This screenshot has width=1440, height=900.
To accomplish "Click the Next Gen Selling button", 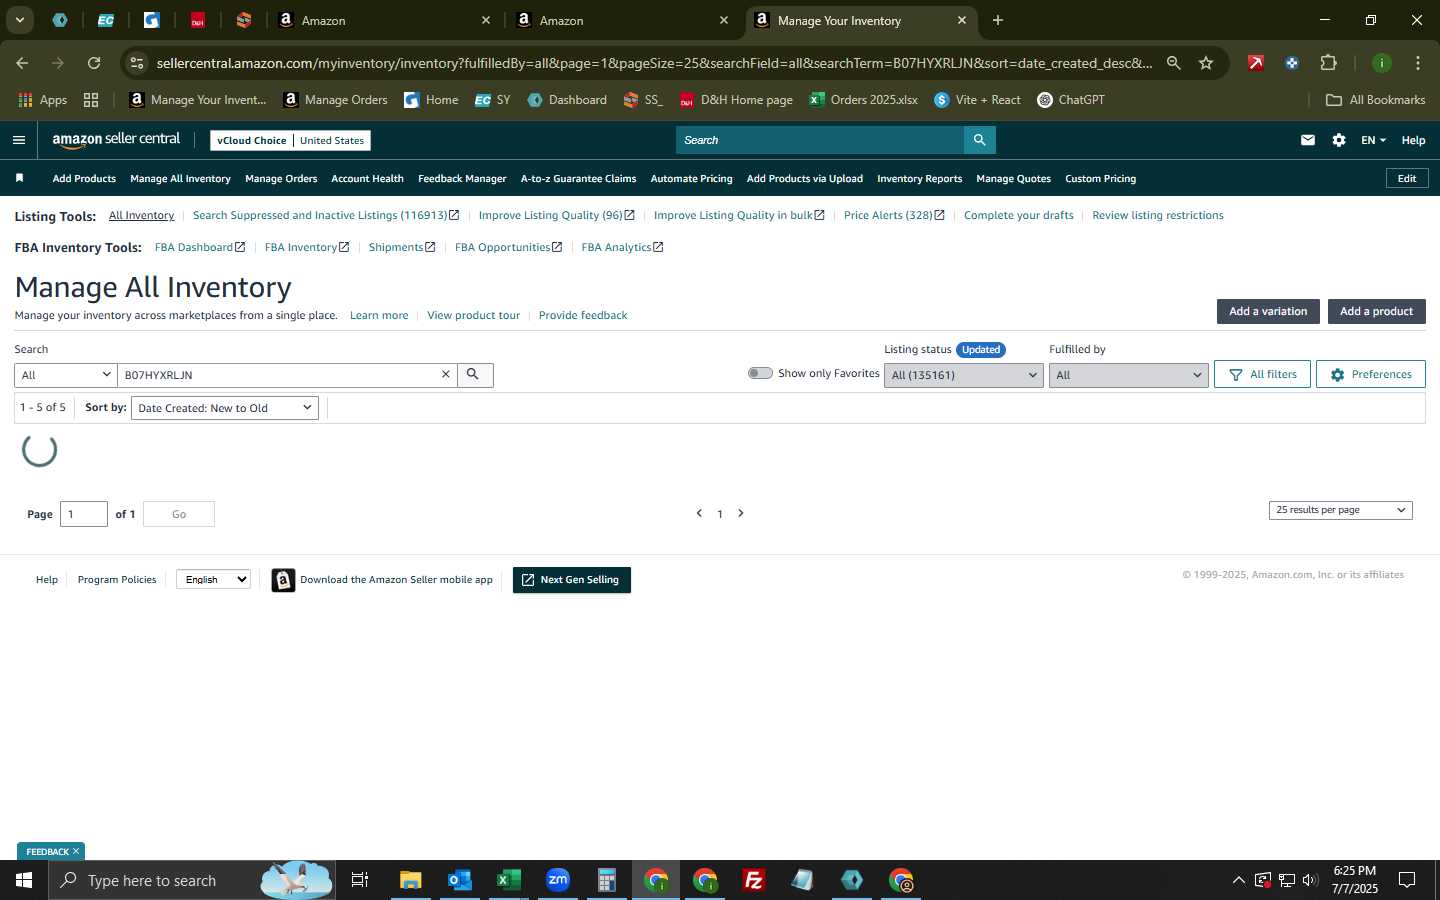I will pyautogui.click(x=572, y=580).
